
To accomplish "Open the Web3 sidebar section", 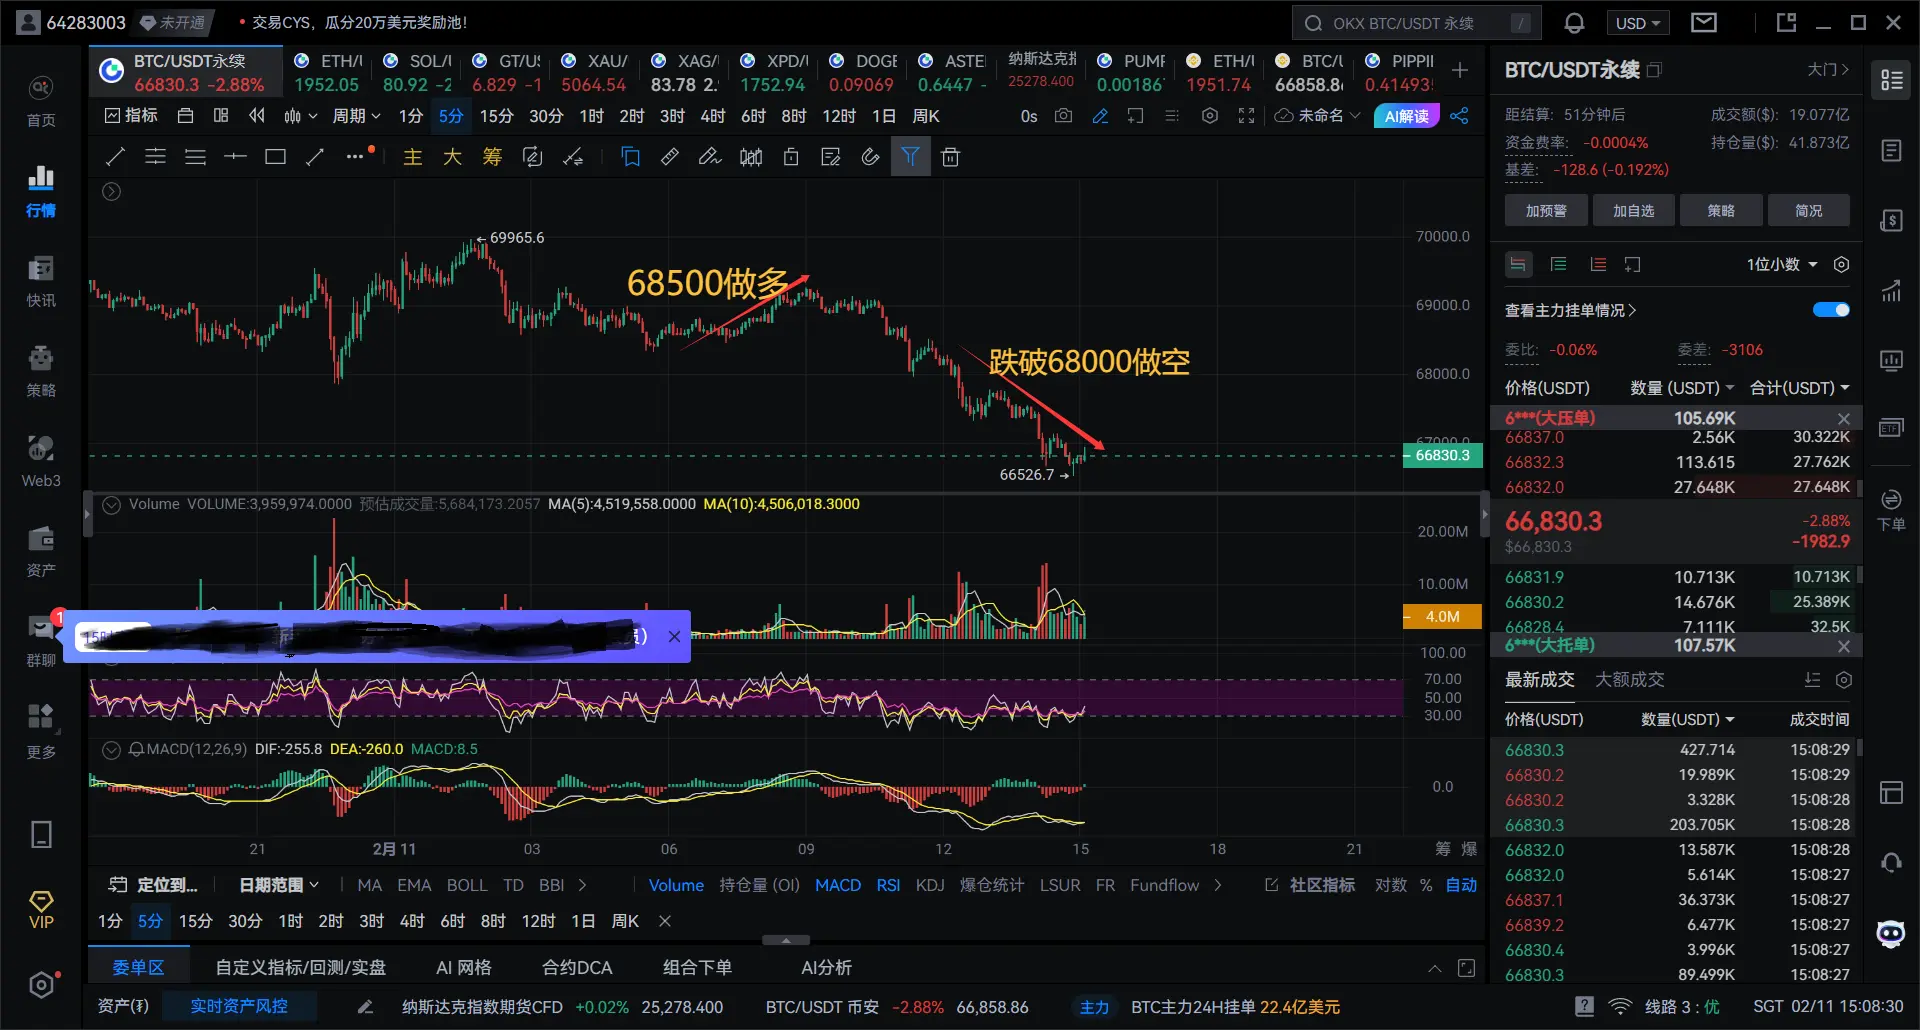I will [x=41, y=461].
